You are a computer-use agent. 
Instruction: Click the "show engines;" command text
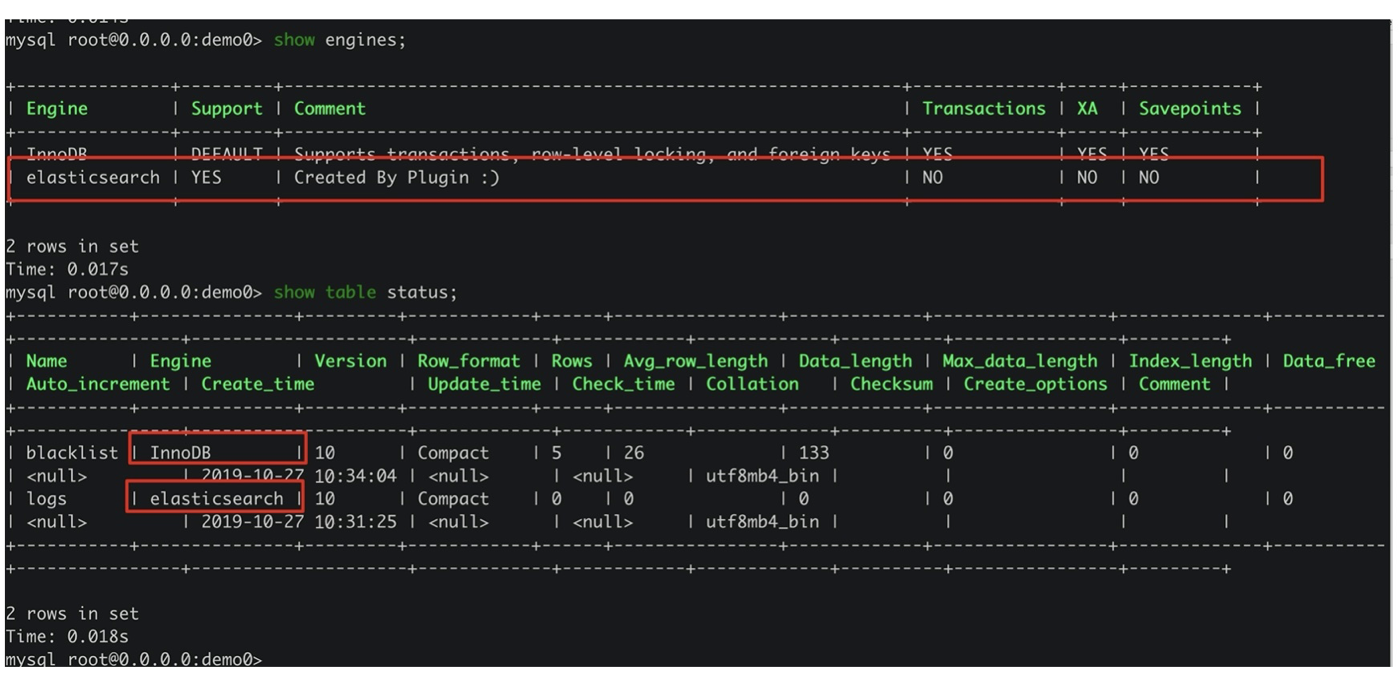point(340,41)
